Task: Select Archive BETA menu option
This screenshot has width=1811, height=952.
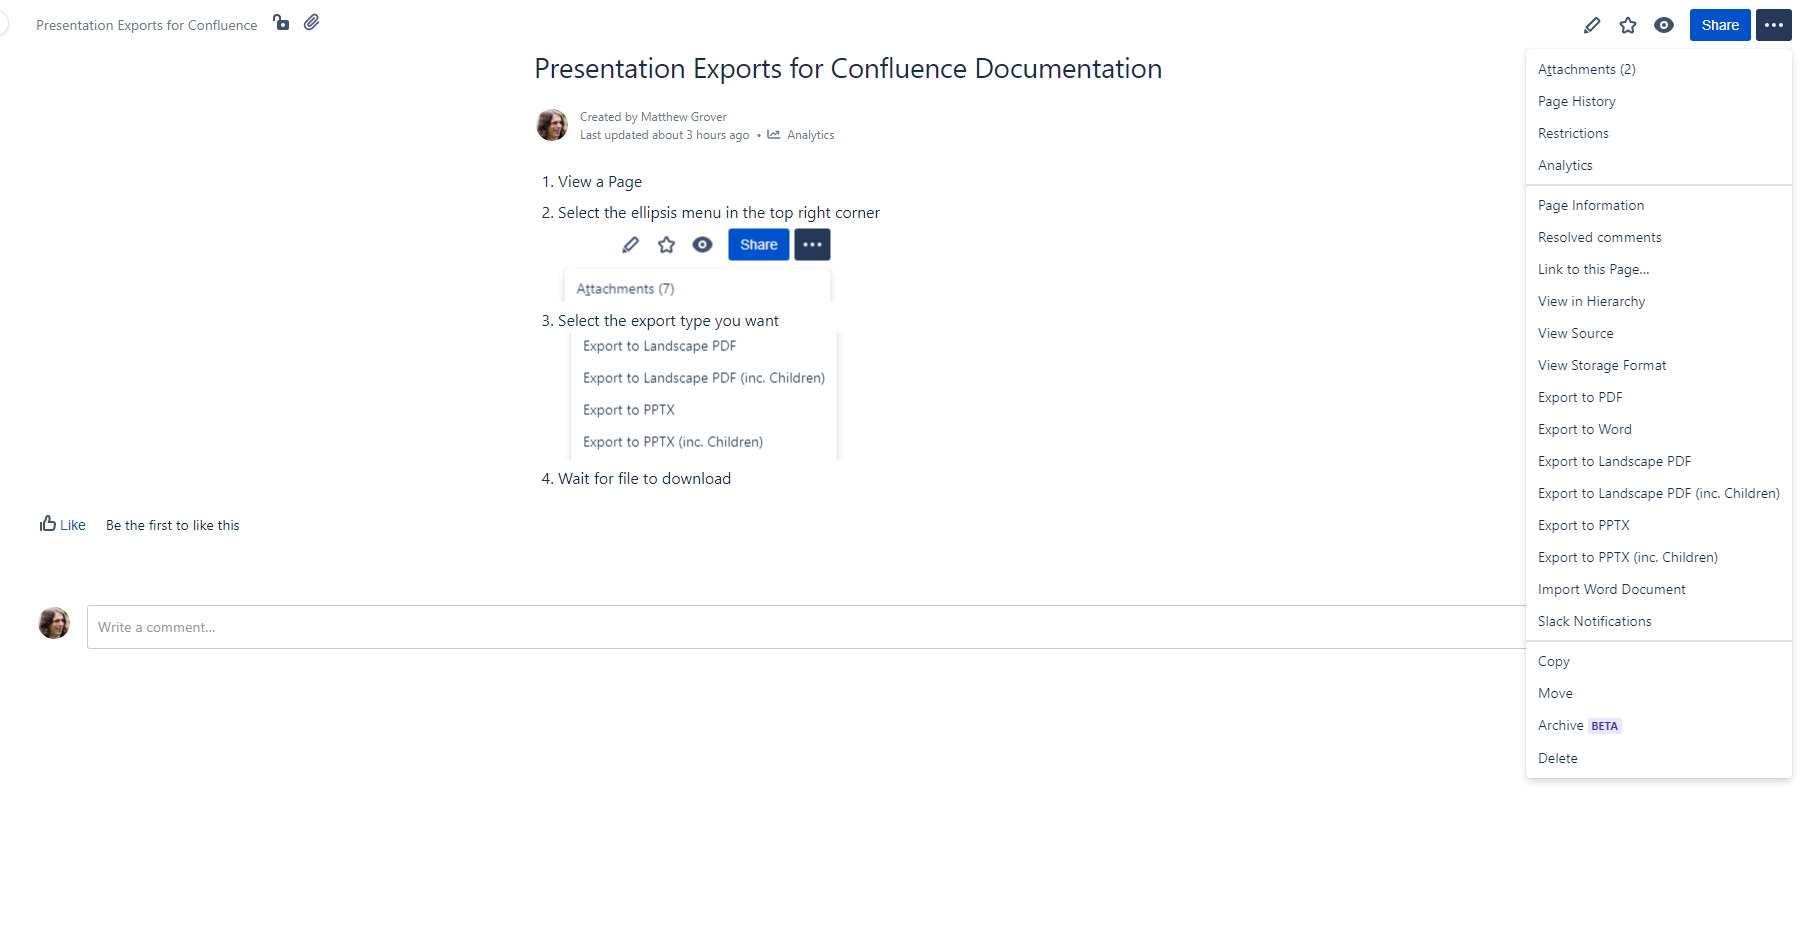Action: (x=1658, y=725)
